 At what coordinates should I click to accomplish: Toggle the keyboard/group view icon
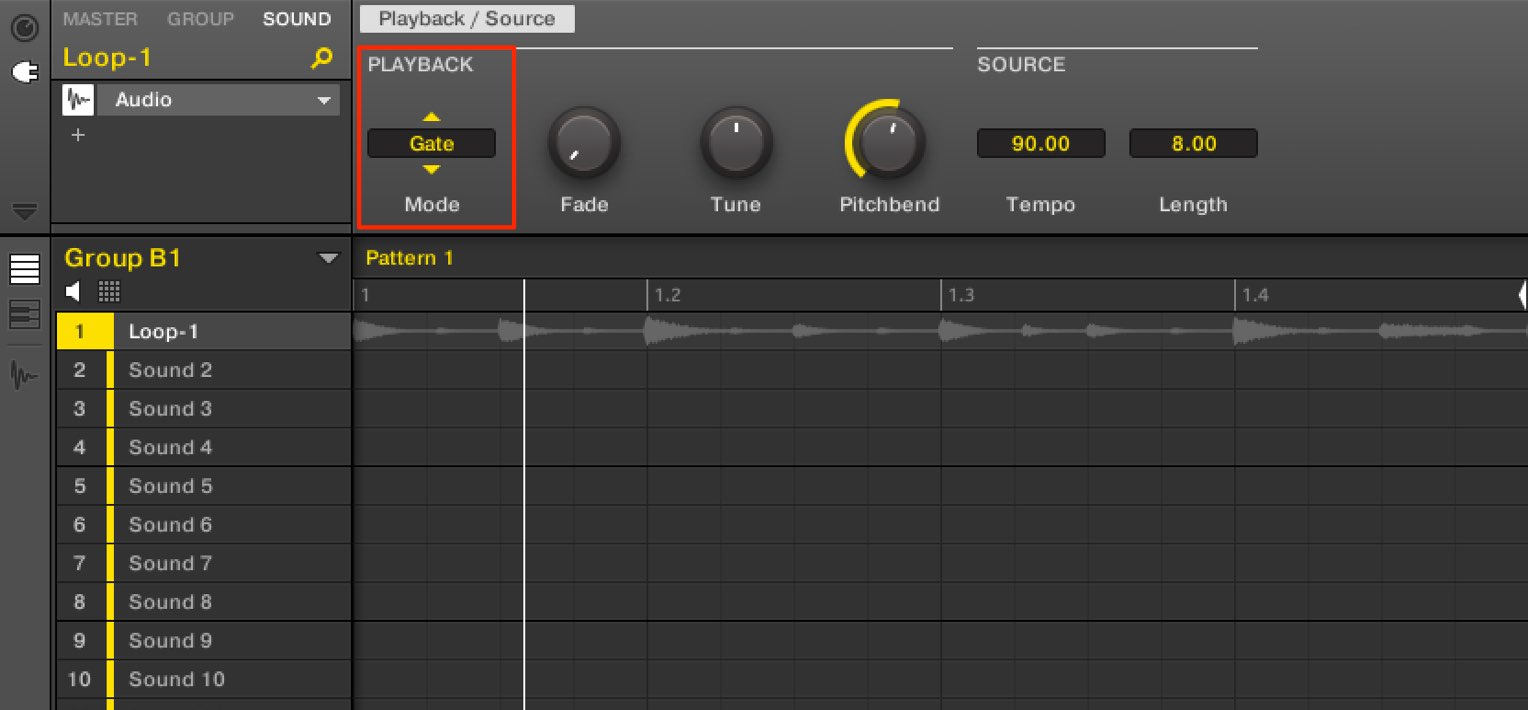(24, 314)
